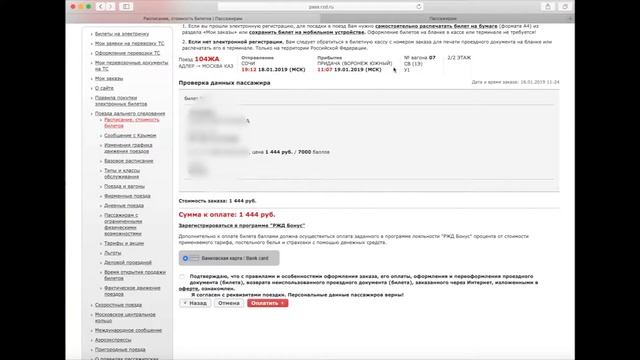Add a new tab with plus icon
The height and width of the screenshot is (360, 640).
click(x=570, y=18)
